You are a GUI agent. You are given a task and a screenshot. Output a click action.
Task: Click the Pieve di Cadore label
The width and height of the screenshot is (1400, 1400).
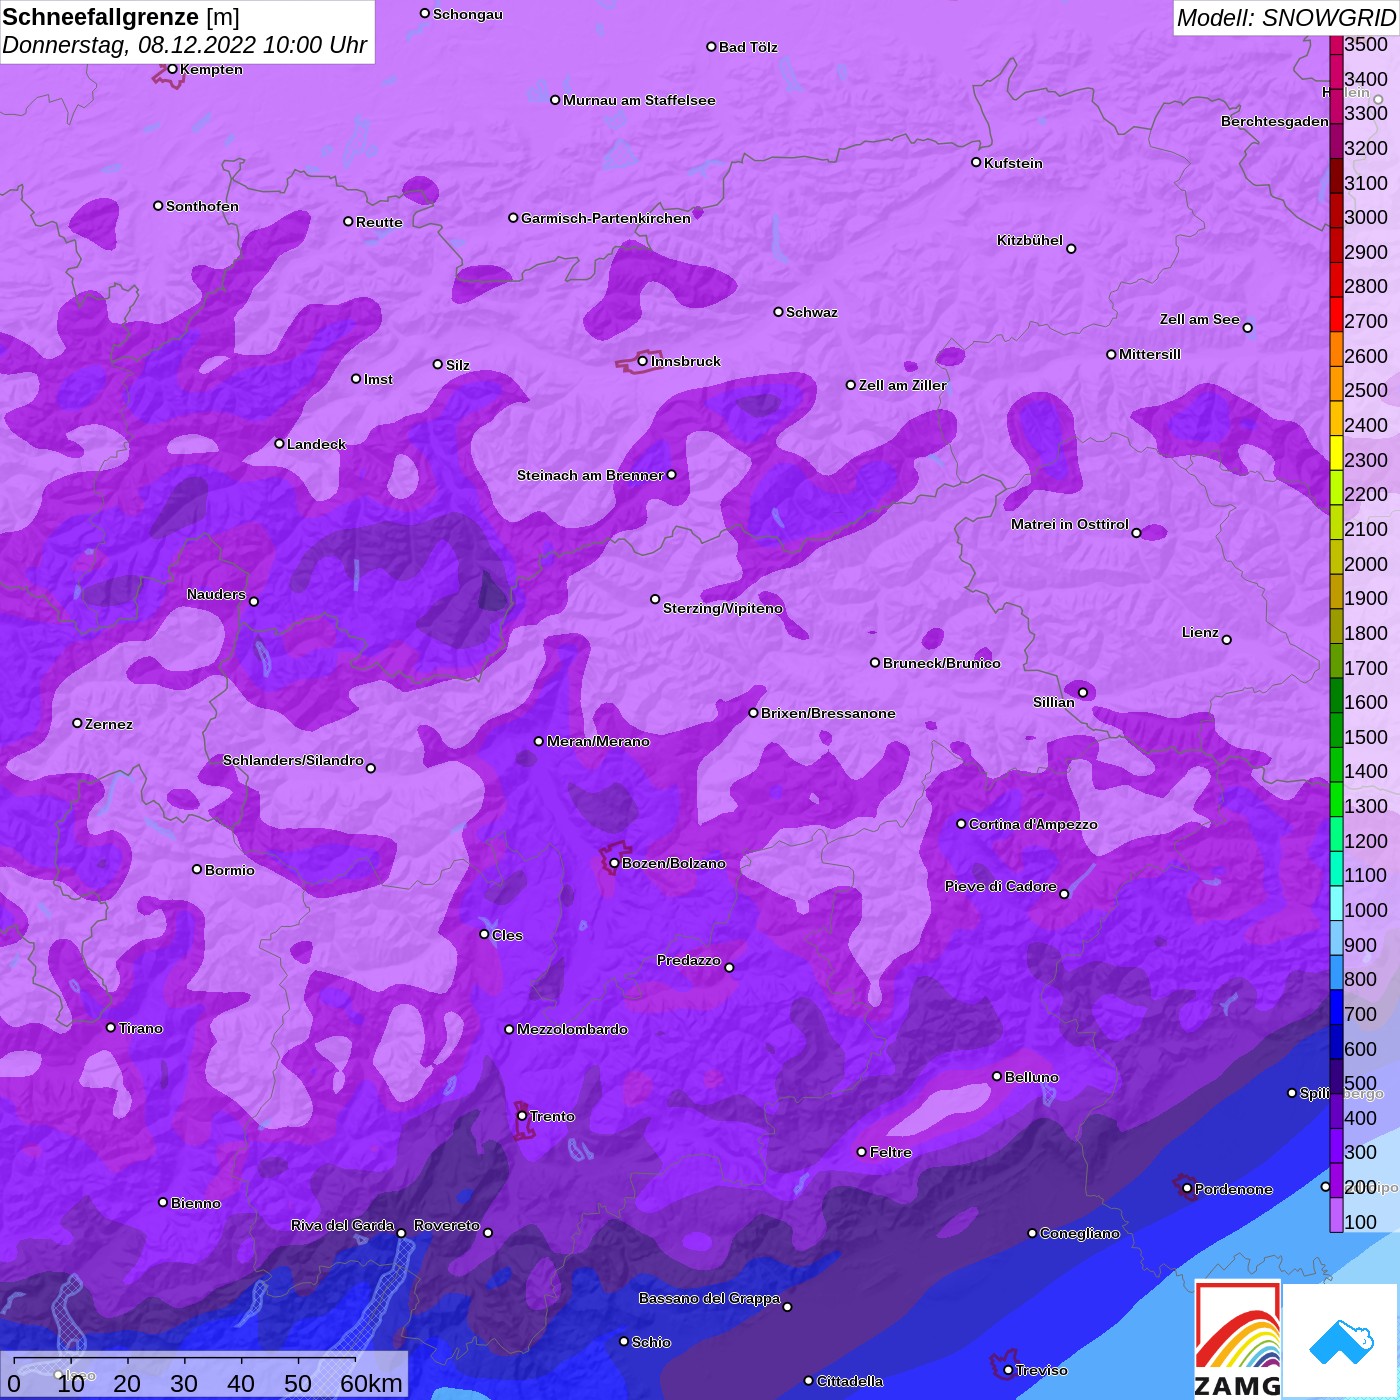[1001, 886]
